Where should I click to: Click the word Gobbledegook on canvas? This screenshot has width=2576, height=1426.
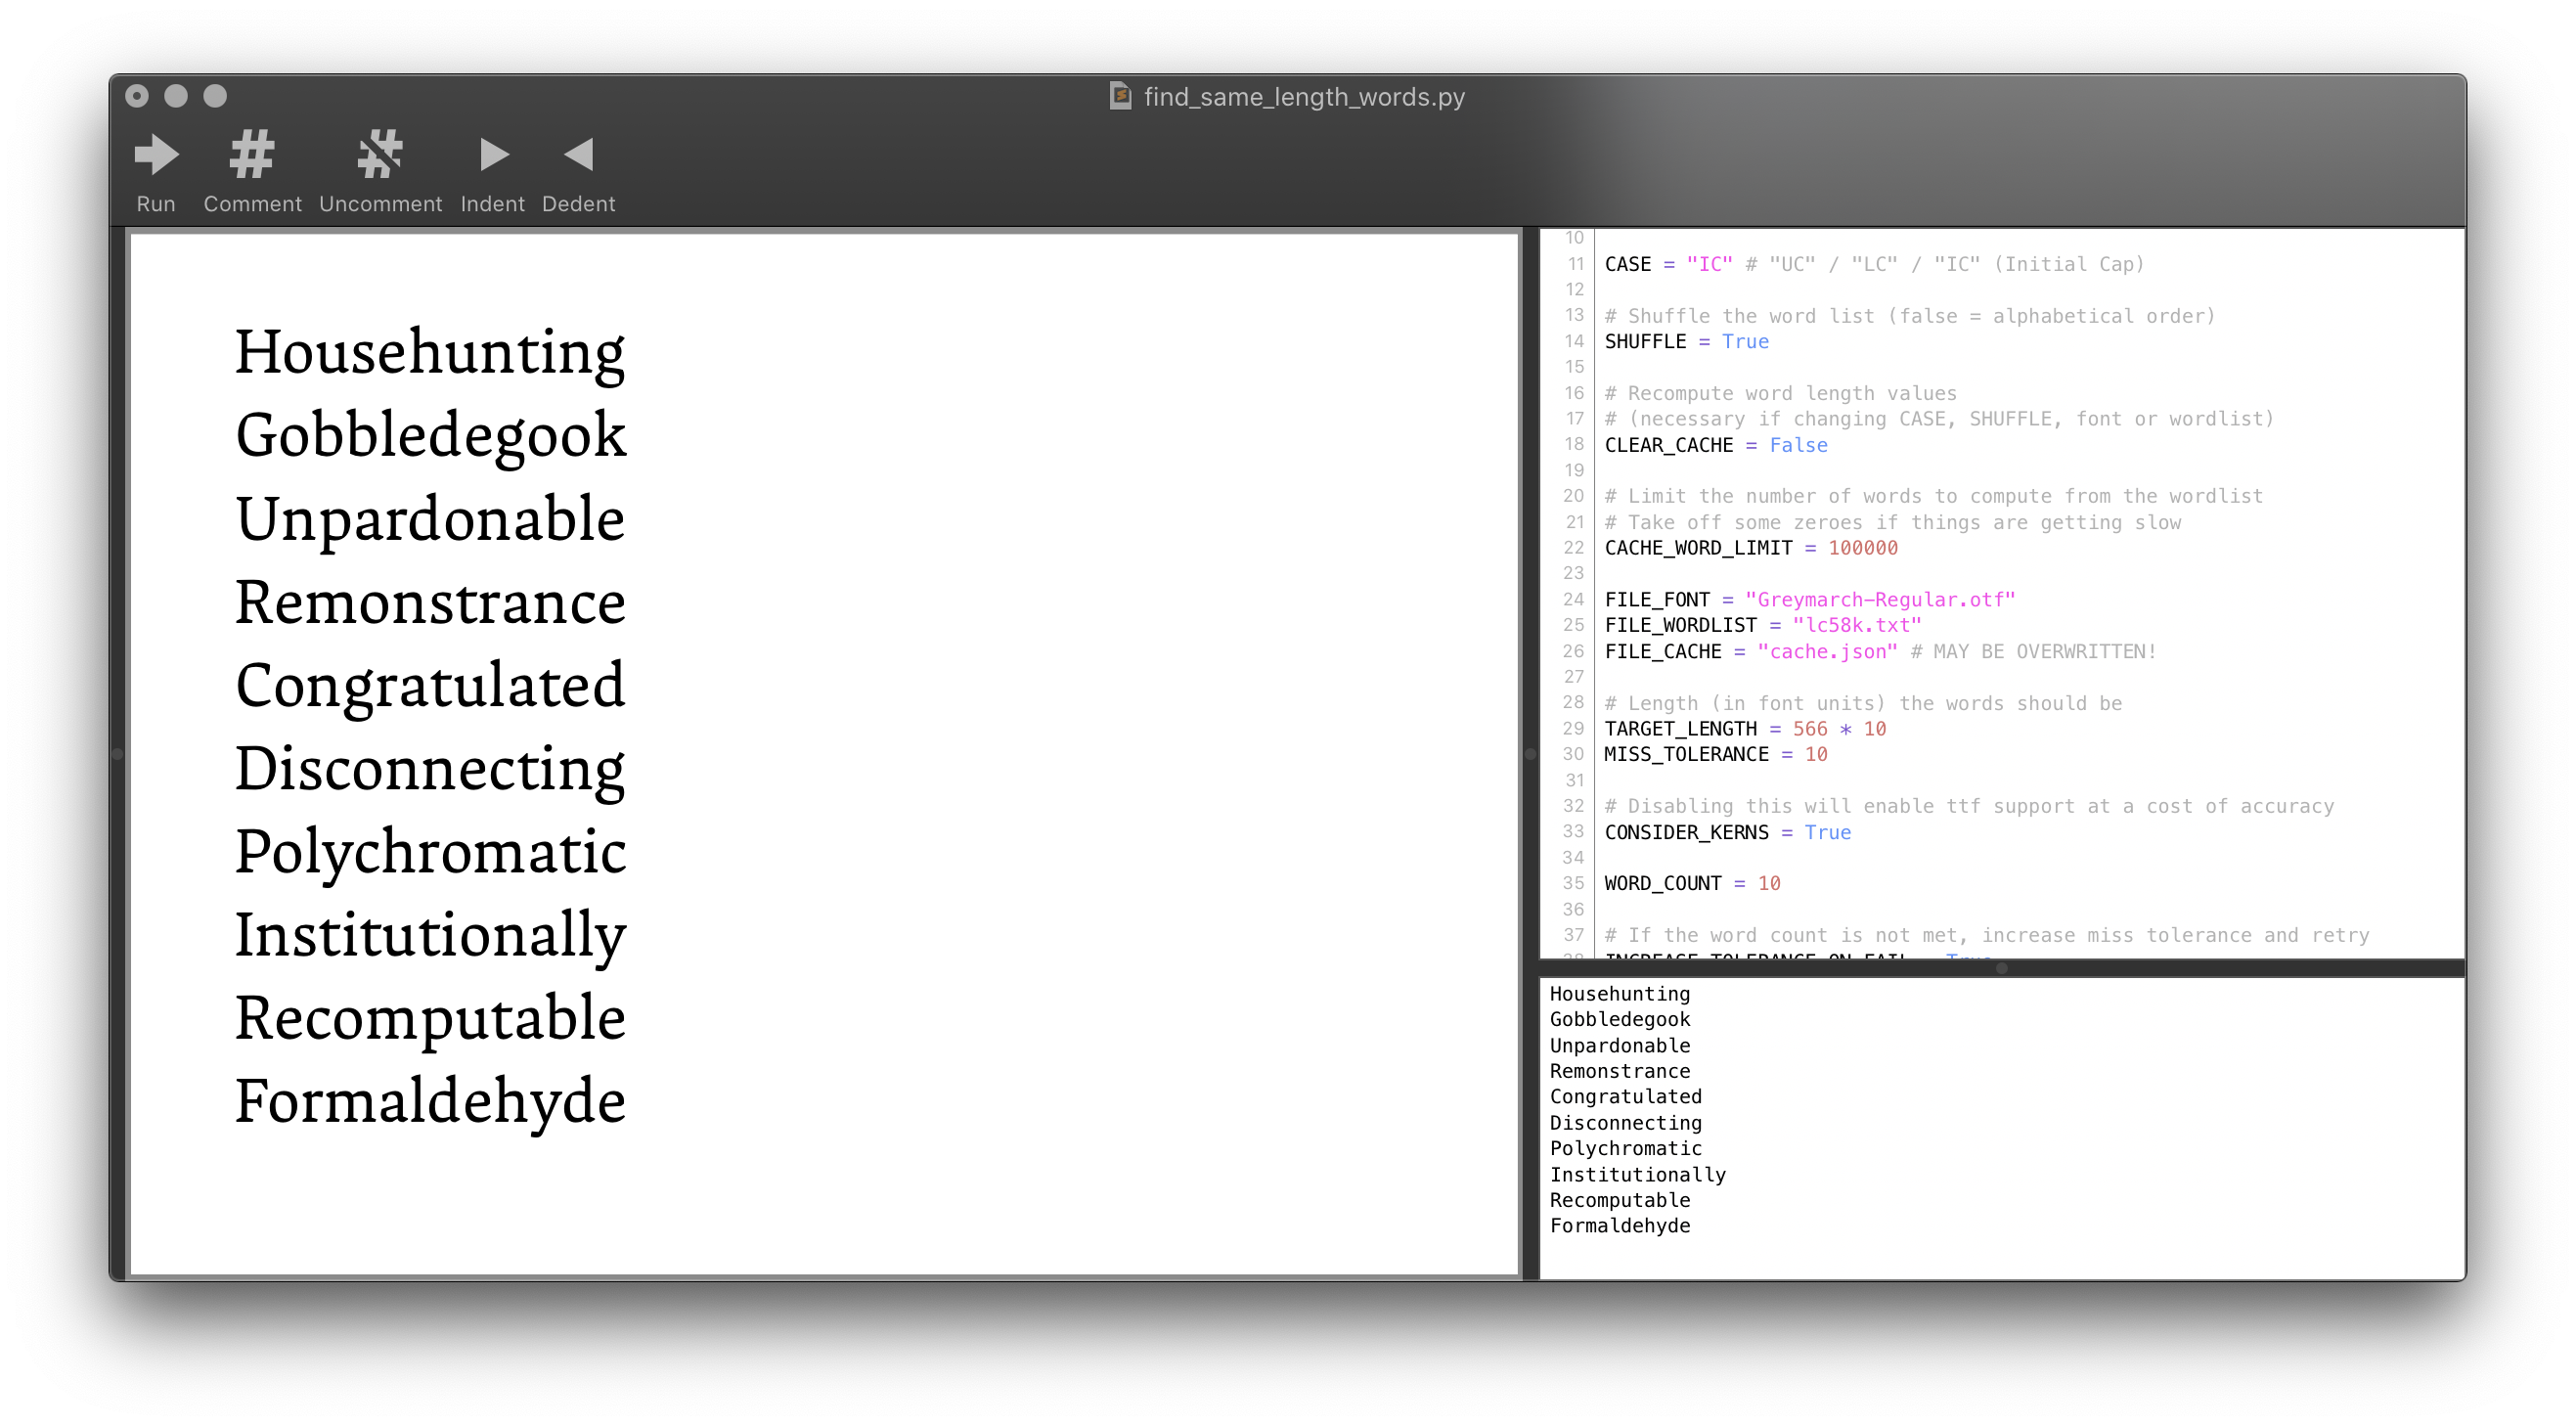click(430, 436)
